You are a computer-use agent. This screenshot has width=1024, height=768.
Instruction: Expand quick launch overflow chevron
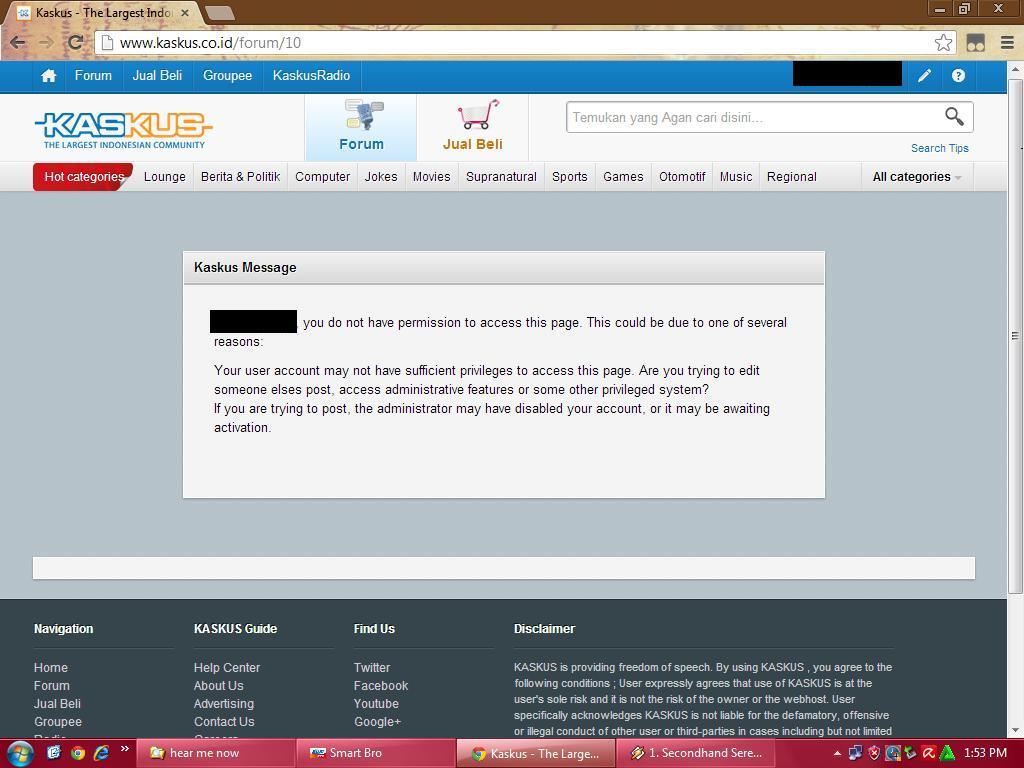tap(125, 748)
